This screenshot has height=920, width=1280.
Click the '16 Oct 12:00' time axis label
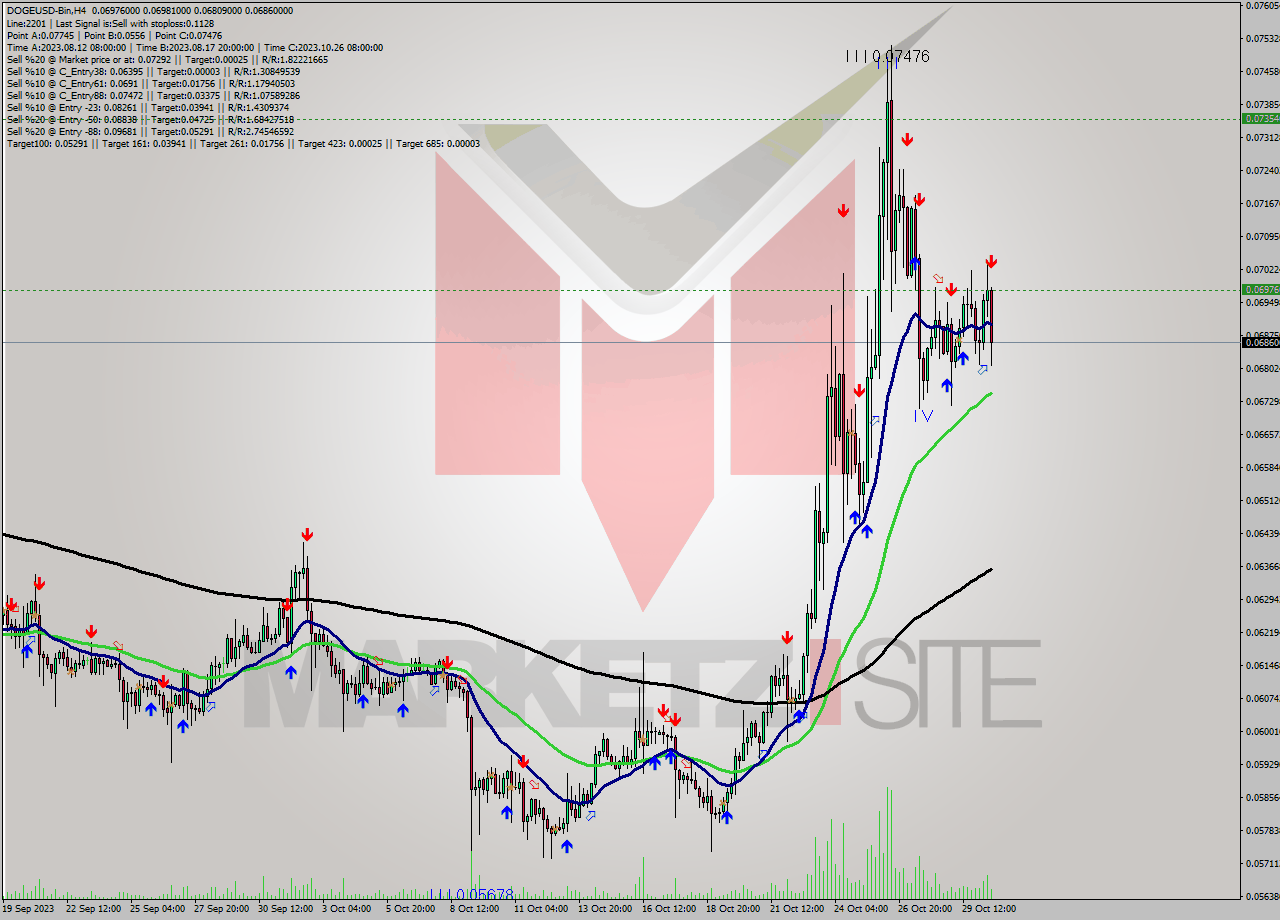pos(670,909)
